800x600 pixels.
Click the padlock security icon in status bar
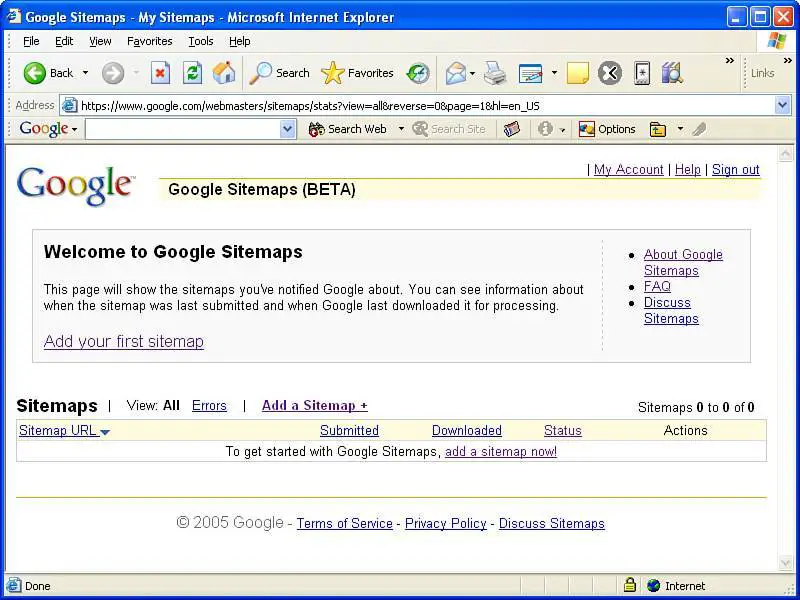[630, 585]
